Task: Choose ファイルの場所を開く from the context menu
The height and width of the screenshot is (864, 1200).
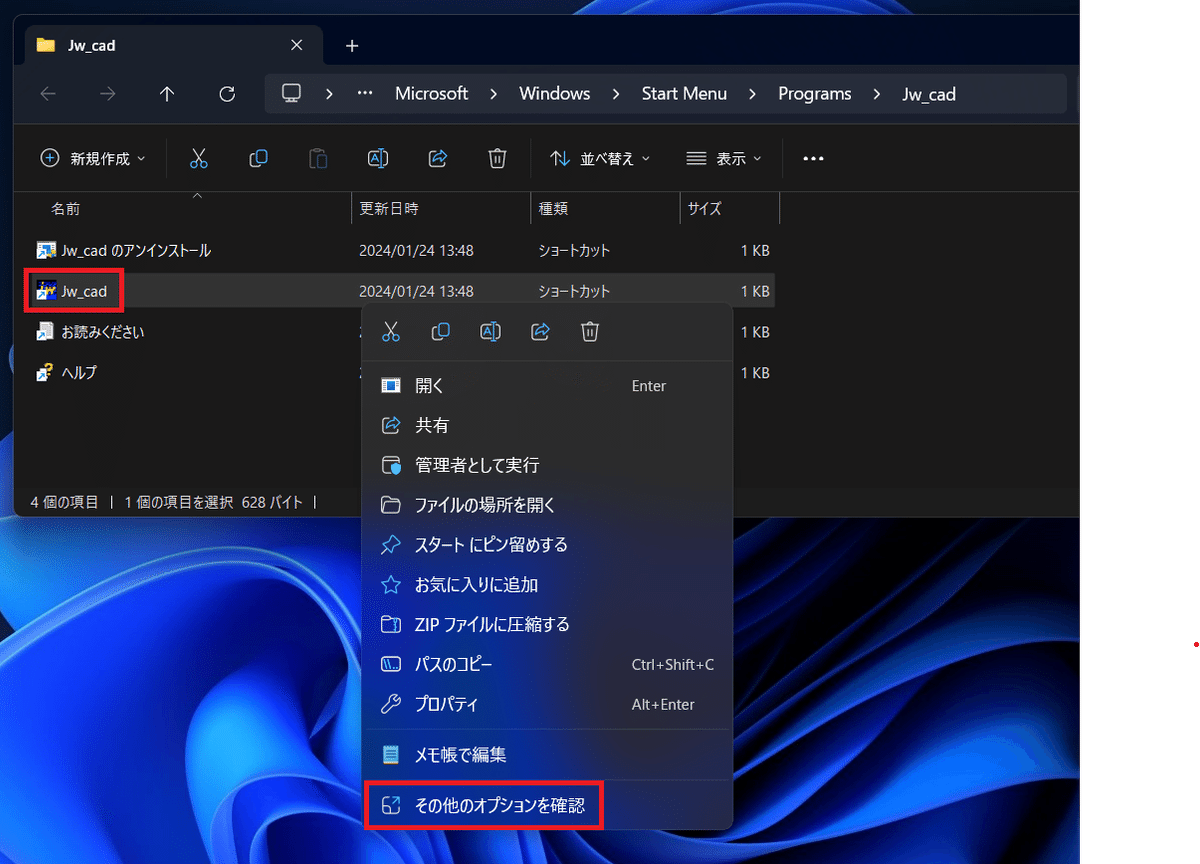Action: pos(547,505)
